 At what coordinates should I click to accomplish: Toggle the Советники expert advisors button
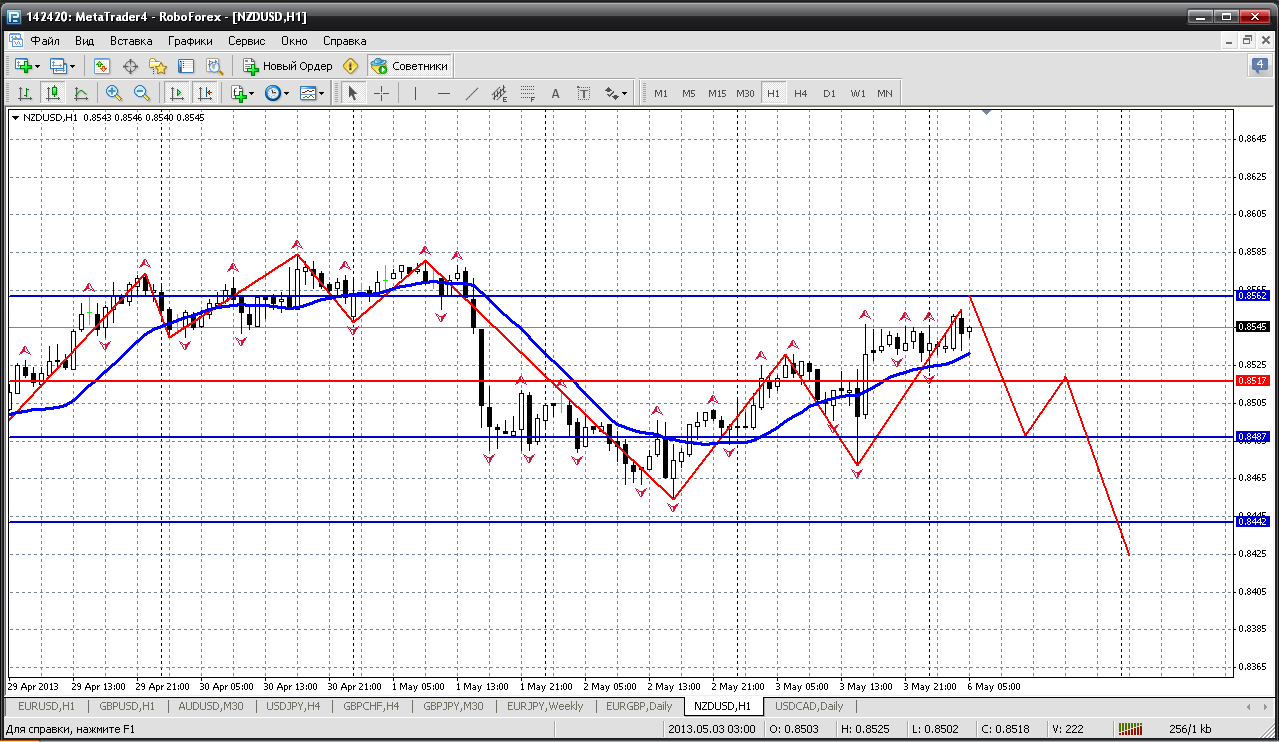410,66
